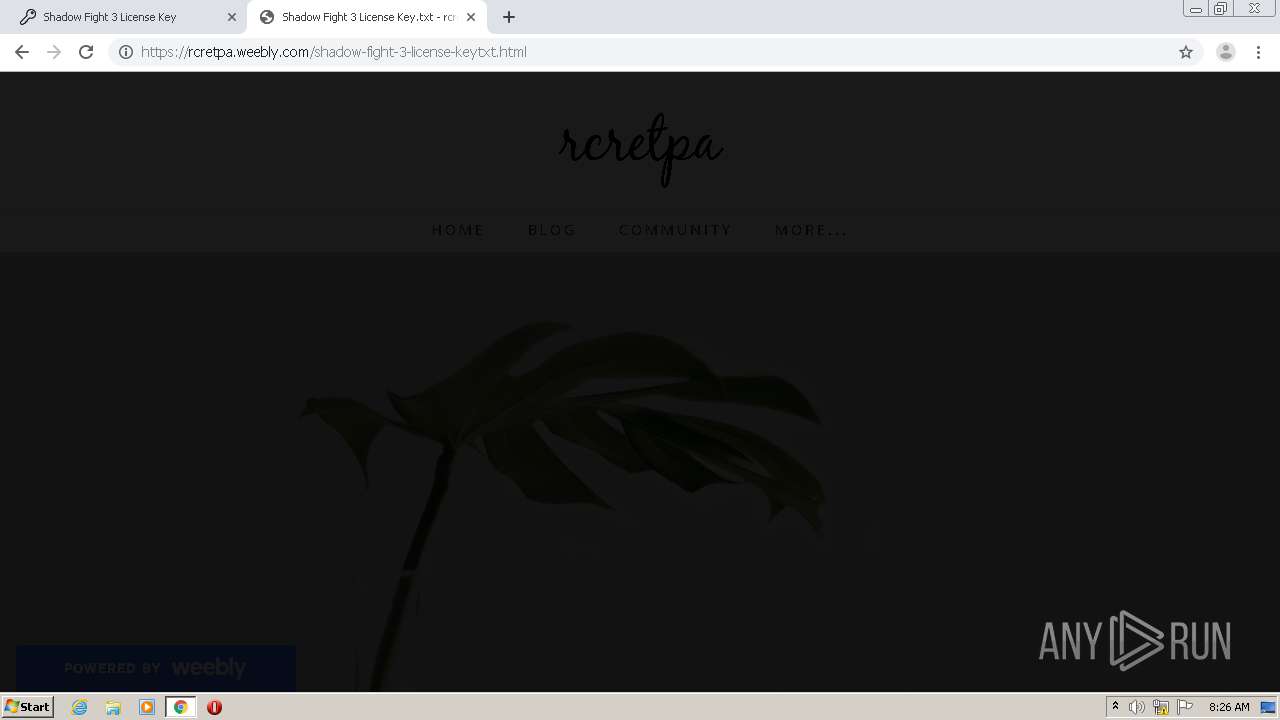The width and height of the screenshot is (1280, 720).
Task: Open the rcretpa site logo link
Action: tap(641, 148)
